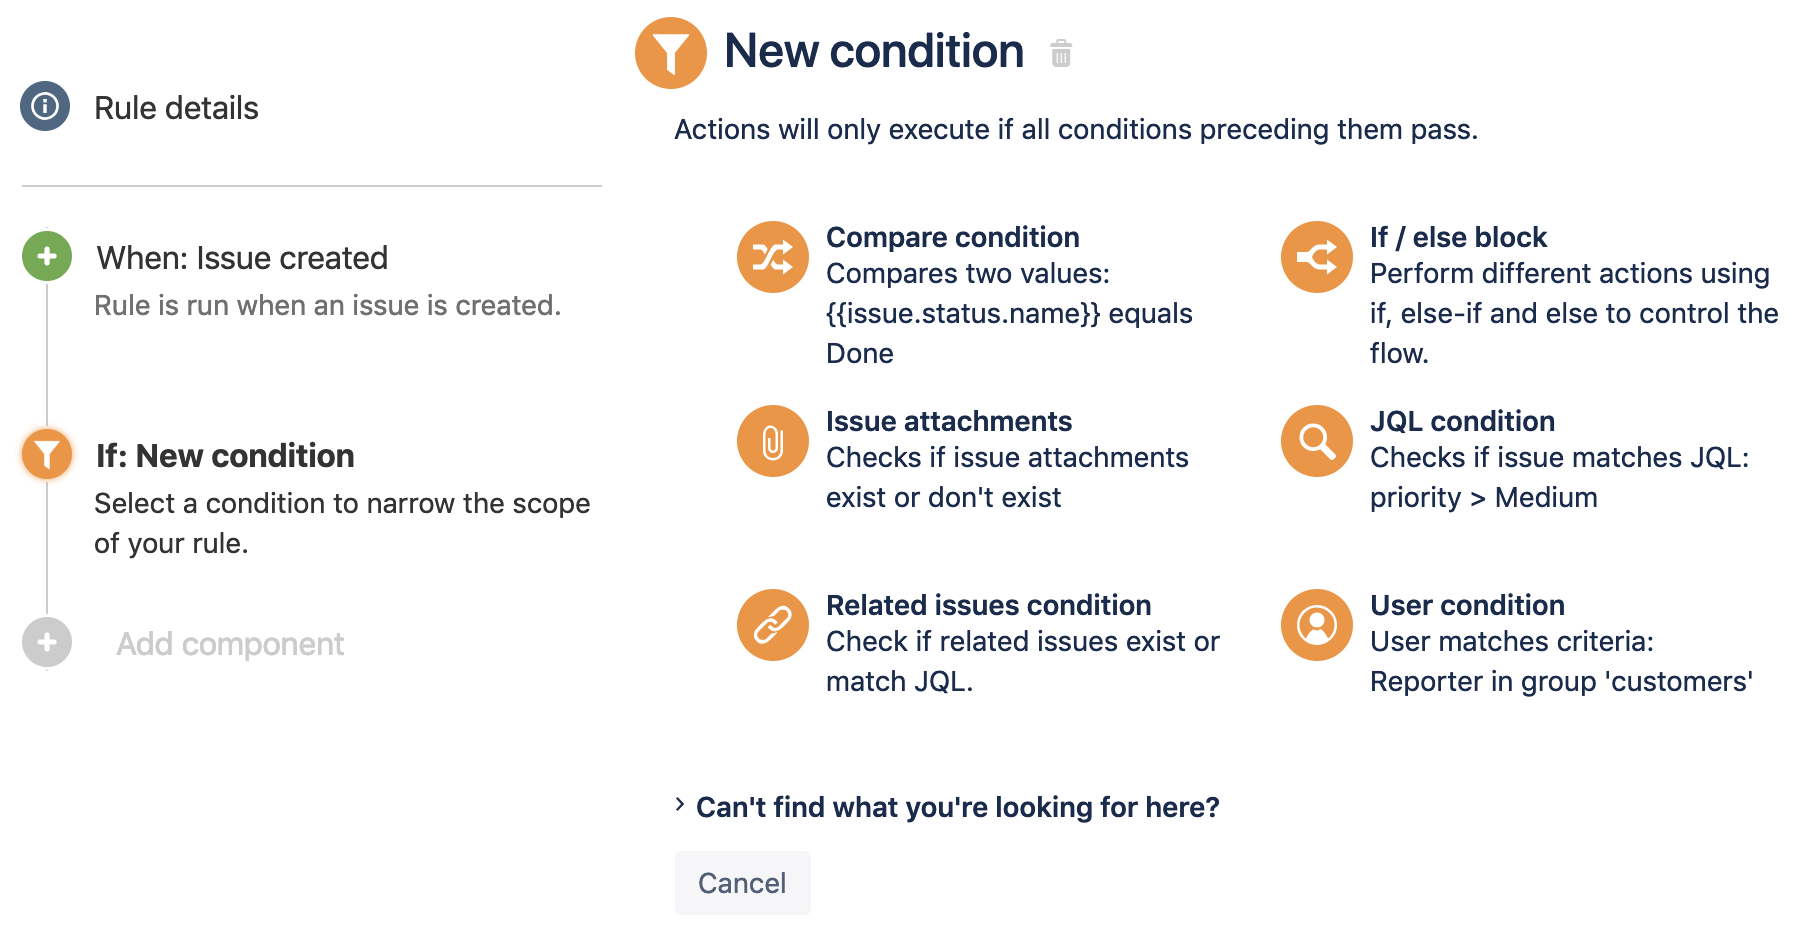Click the green Issue created trigger icon
This screenshot has width=1793, height=943.
click(x=47, y=256)
